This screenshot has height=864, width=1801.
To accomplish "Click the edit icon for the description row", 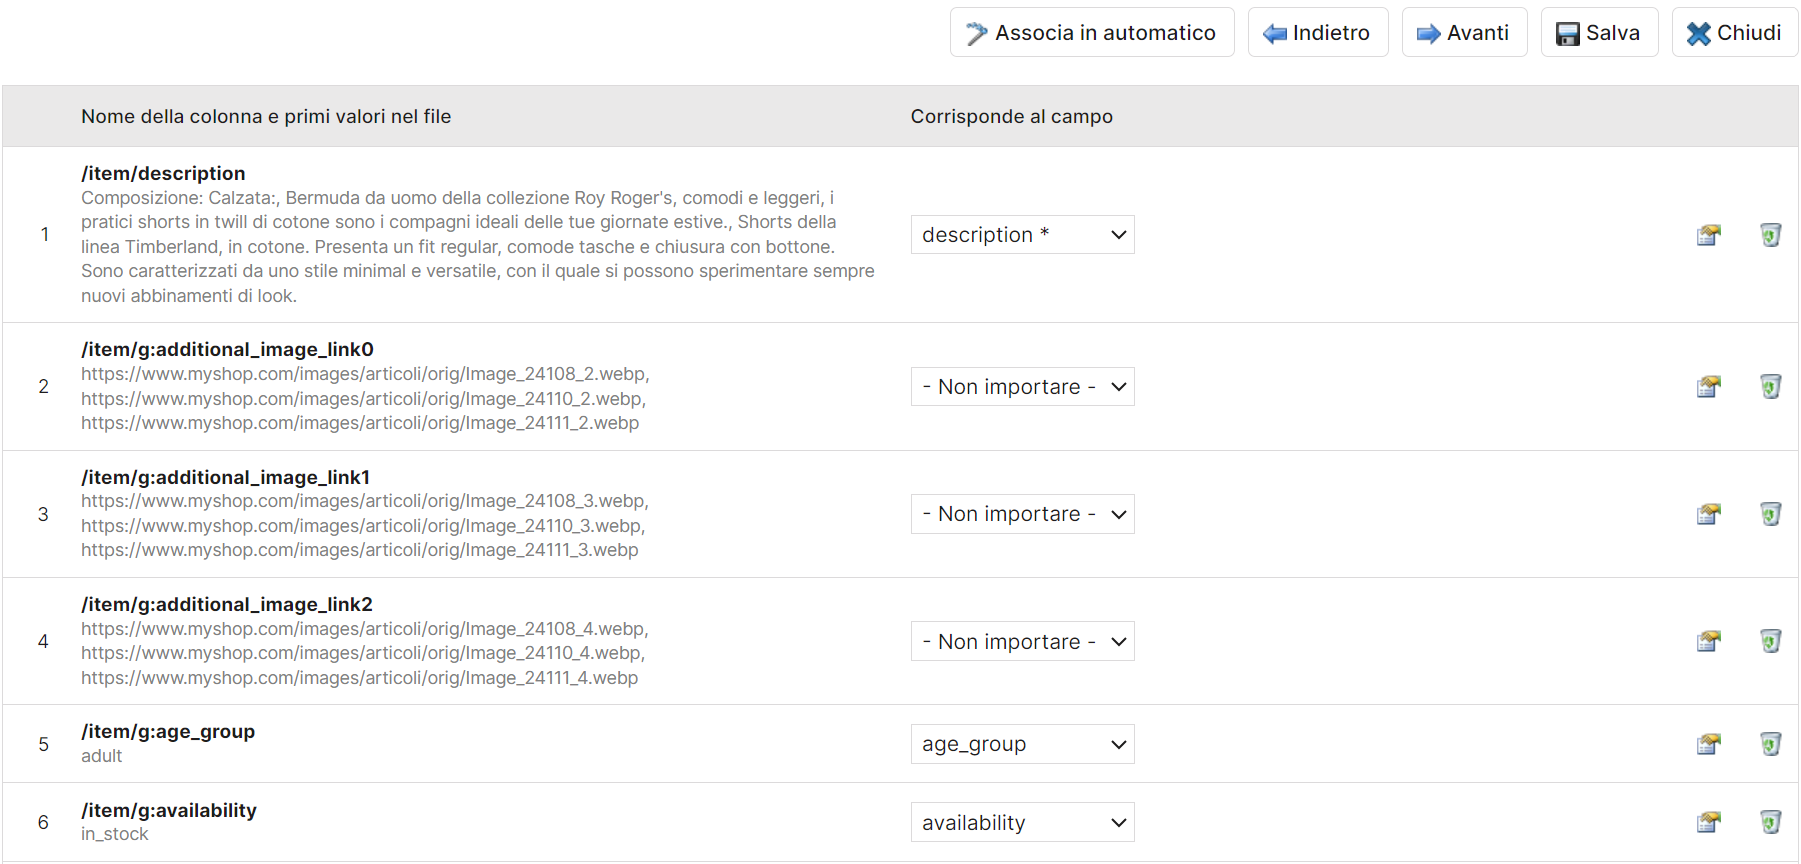I will click(x=1708, y=235).
